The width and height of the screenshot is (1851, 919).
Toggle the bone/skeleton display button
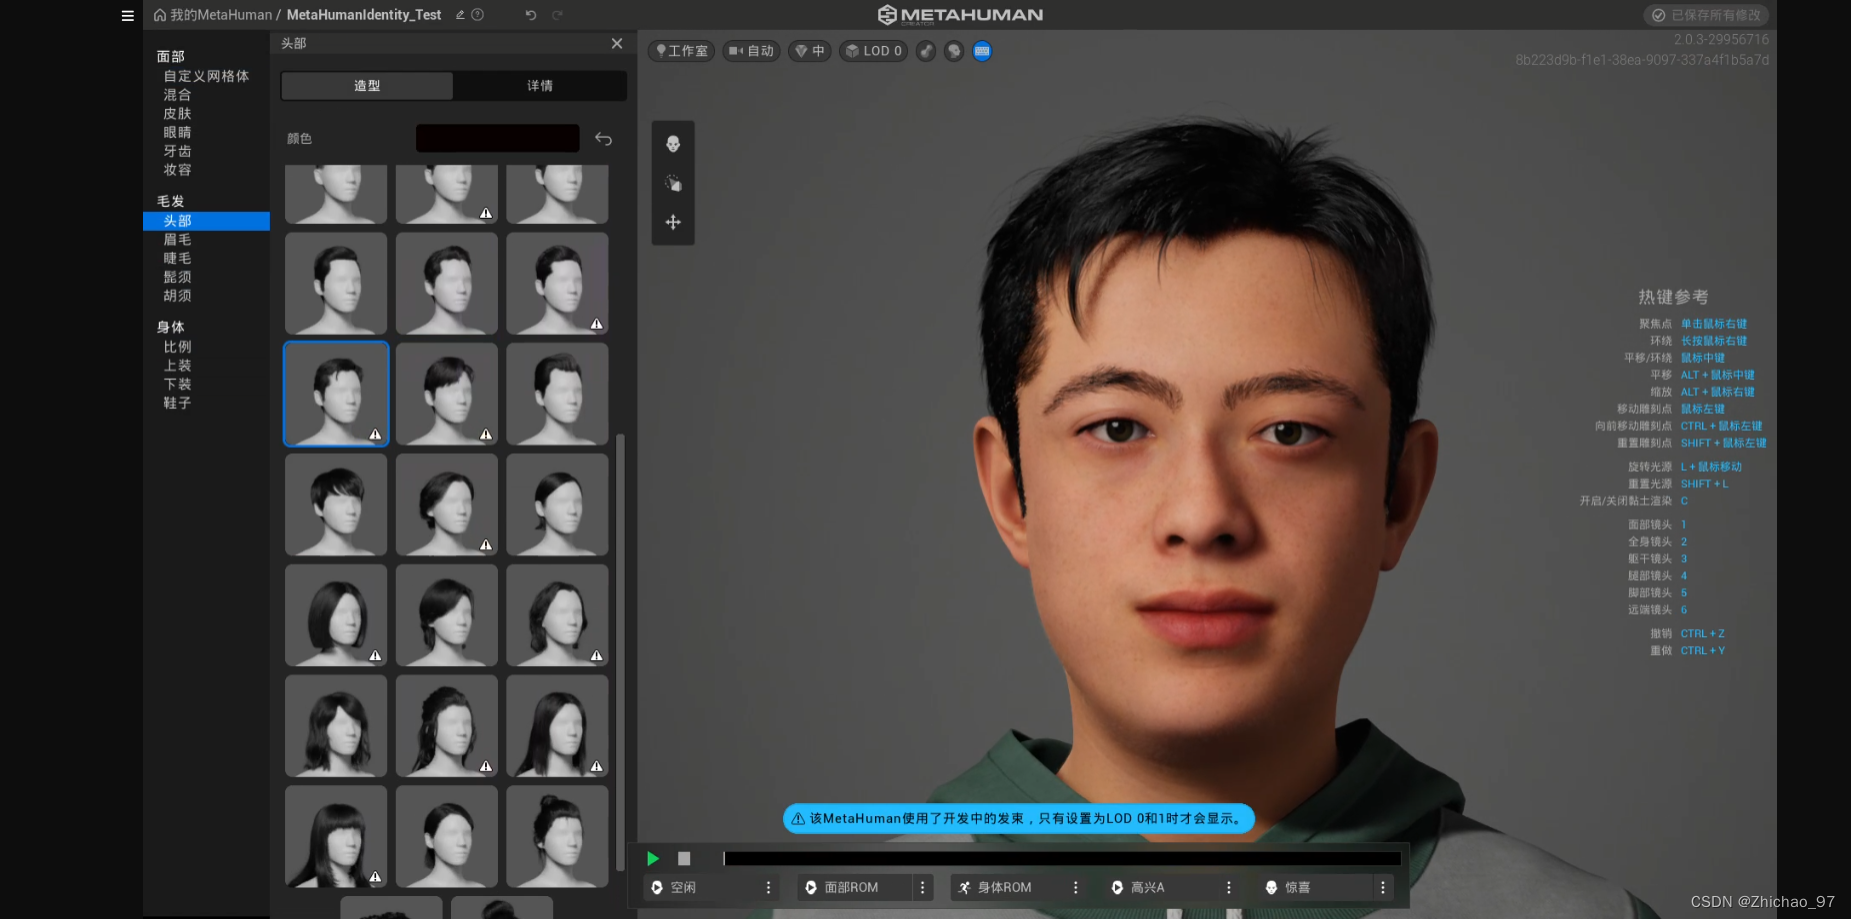[926, 51]
